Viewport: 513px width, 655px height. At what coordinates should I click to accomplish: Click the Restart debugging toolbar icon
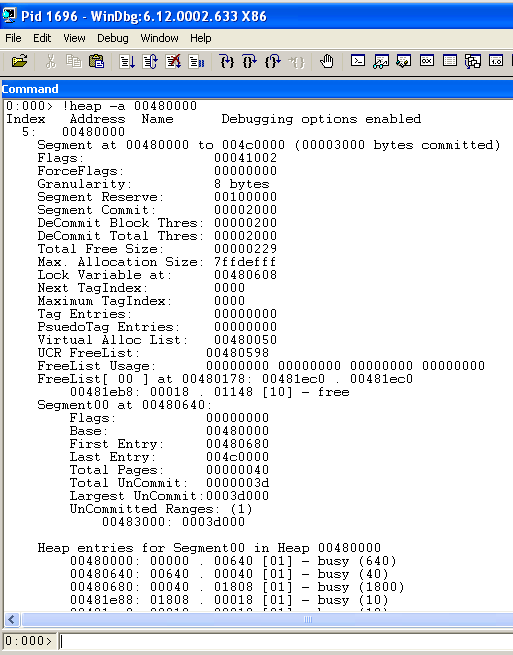(150, 62)
